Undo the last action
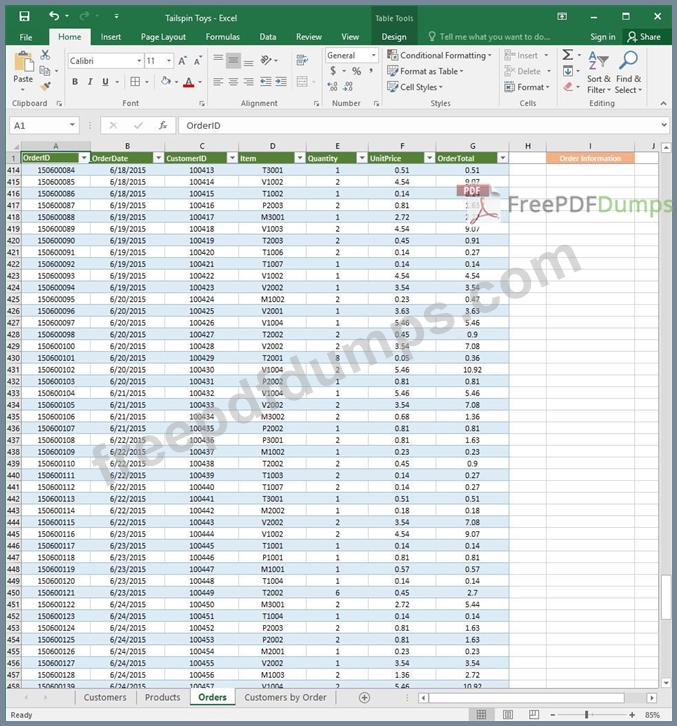Viewport: 677px width, 726px height. [x=54, y=16]
